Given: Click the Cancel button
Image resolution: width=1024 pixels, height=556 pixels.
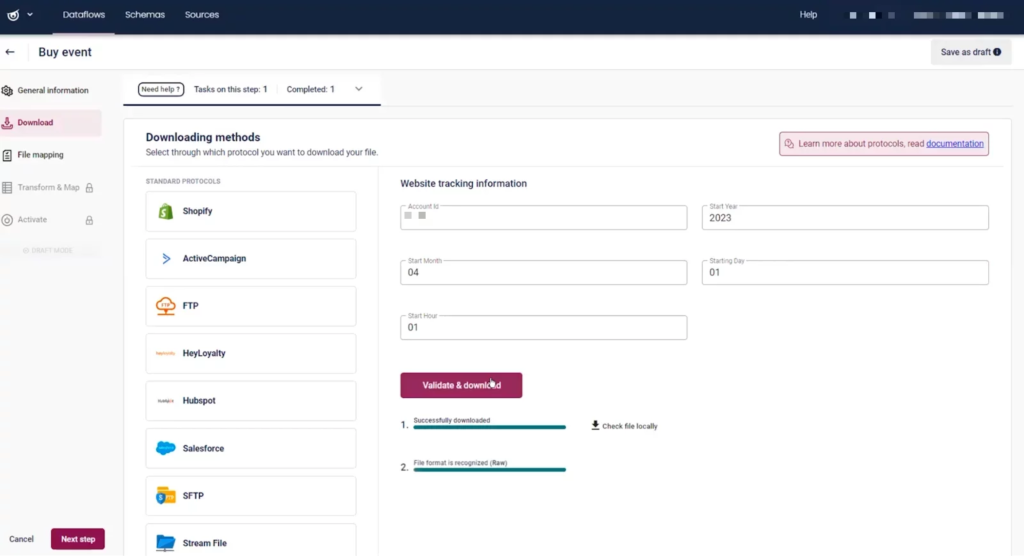Looking at the screenshot, I should [21, 540].
